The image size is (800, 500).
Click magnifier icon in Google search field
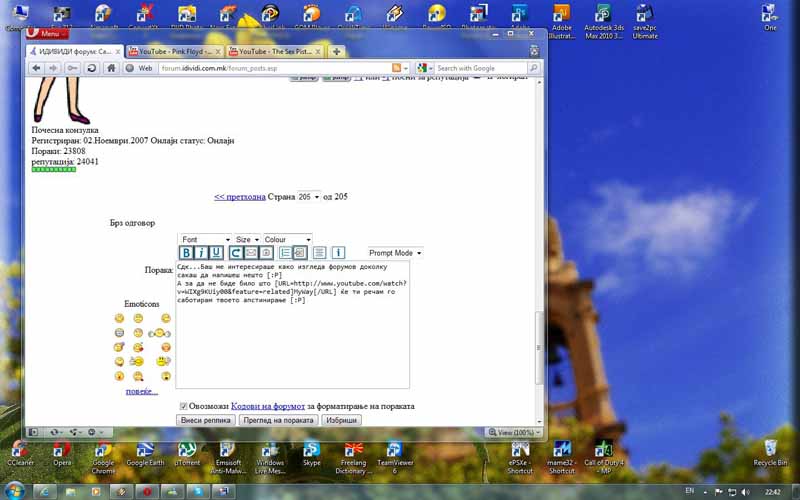tap(534, 68)
